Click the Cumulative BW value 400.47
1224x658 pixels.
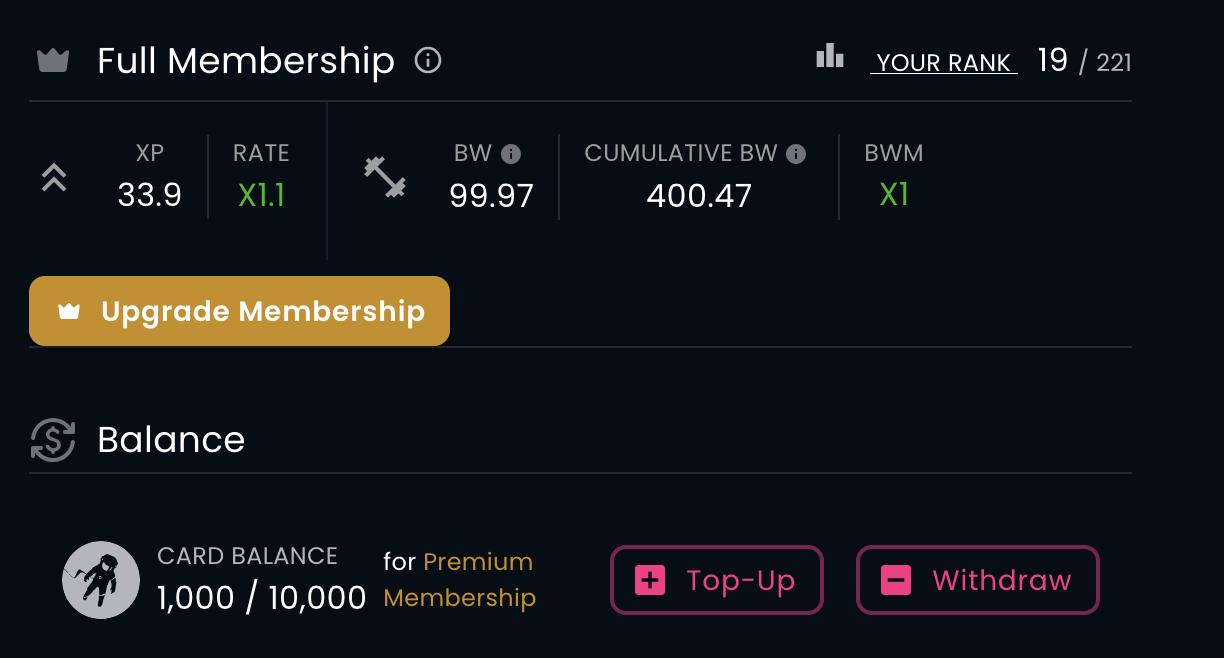point(699,195)
